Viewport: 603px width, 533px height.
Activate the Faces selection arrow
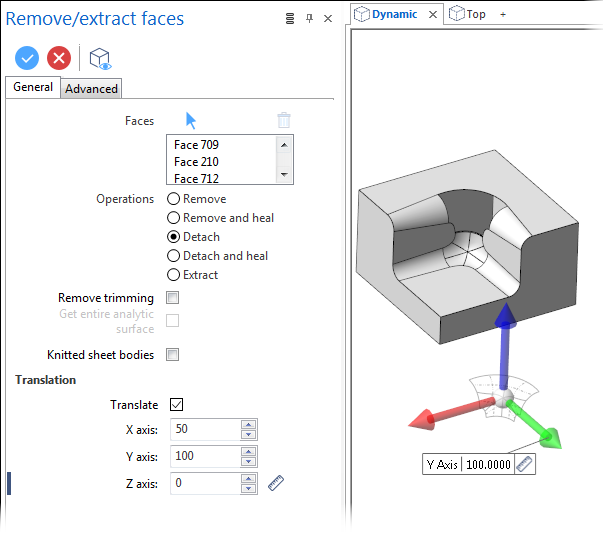(191, 120)
